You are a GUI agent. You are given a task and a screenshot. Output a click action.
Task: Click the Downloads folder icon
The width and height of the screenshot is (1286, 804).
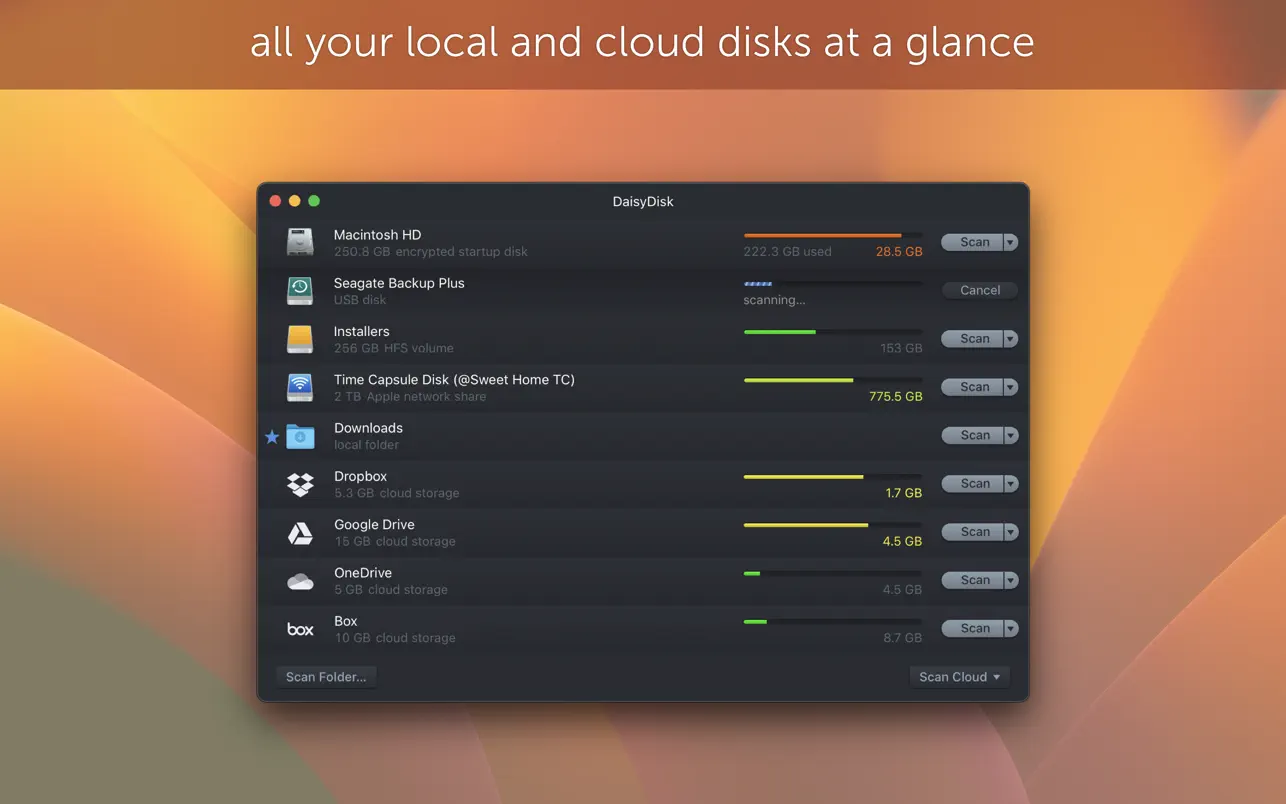300,436
